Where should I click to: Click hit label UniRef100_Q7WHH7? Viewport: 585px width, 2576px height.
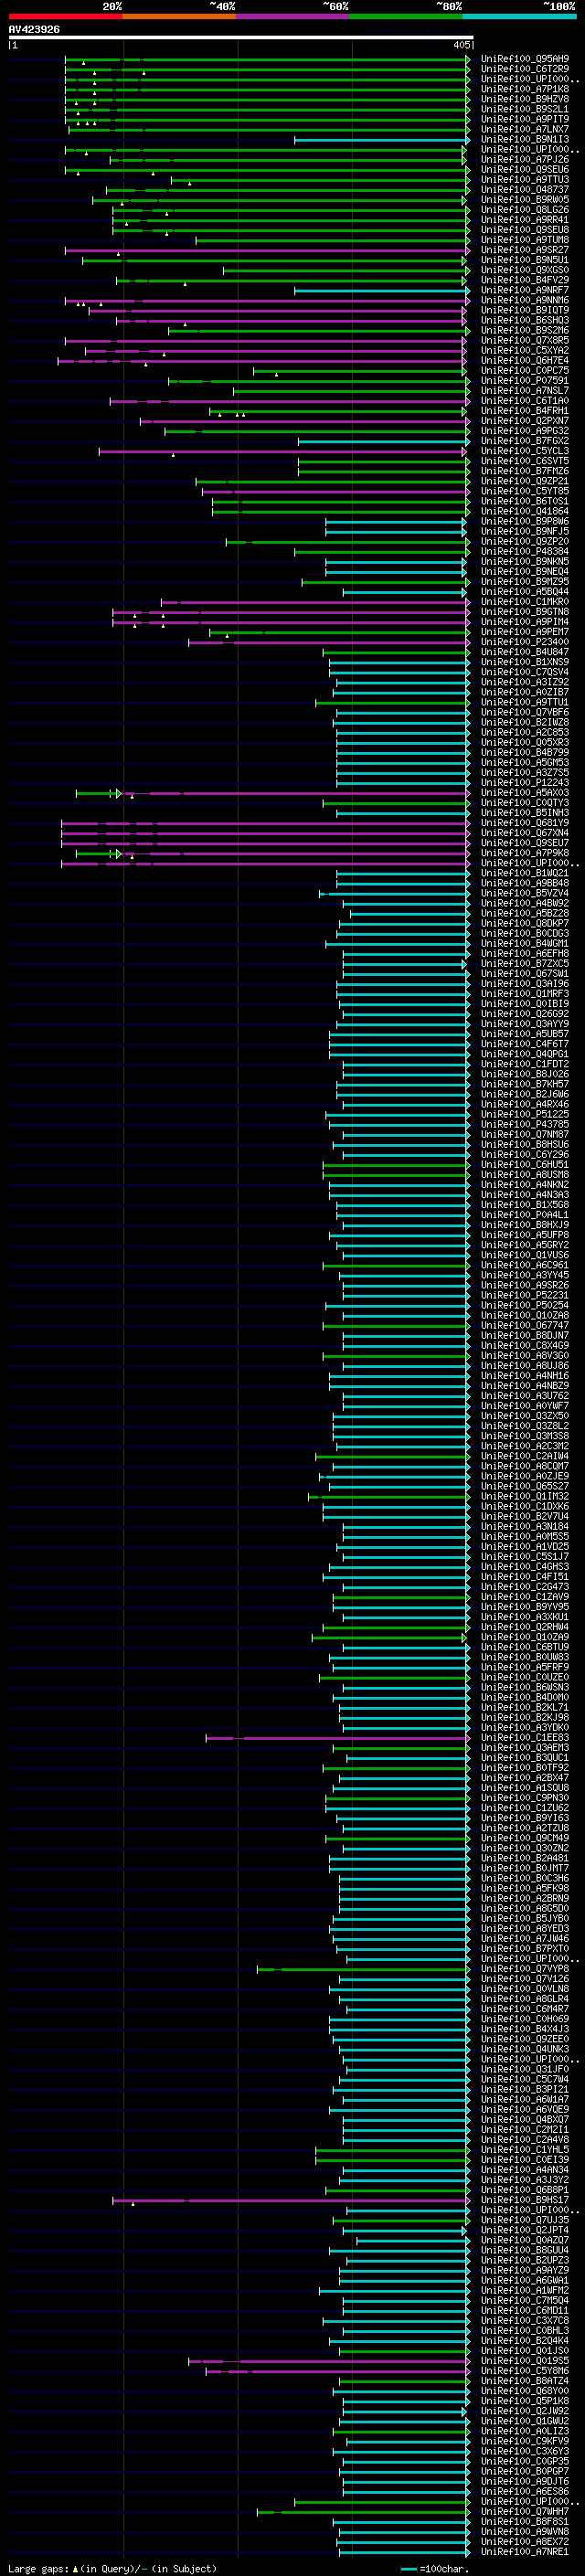(x=525, y=2511)
